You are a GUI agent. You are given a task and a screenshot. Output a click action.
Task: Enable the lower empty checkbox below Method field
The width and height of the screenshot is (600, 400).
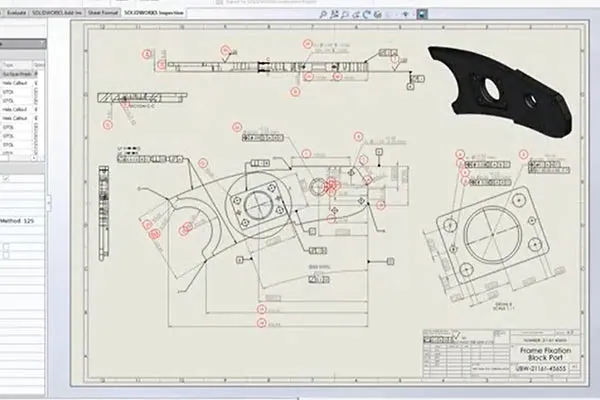coord(5,255)
